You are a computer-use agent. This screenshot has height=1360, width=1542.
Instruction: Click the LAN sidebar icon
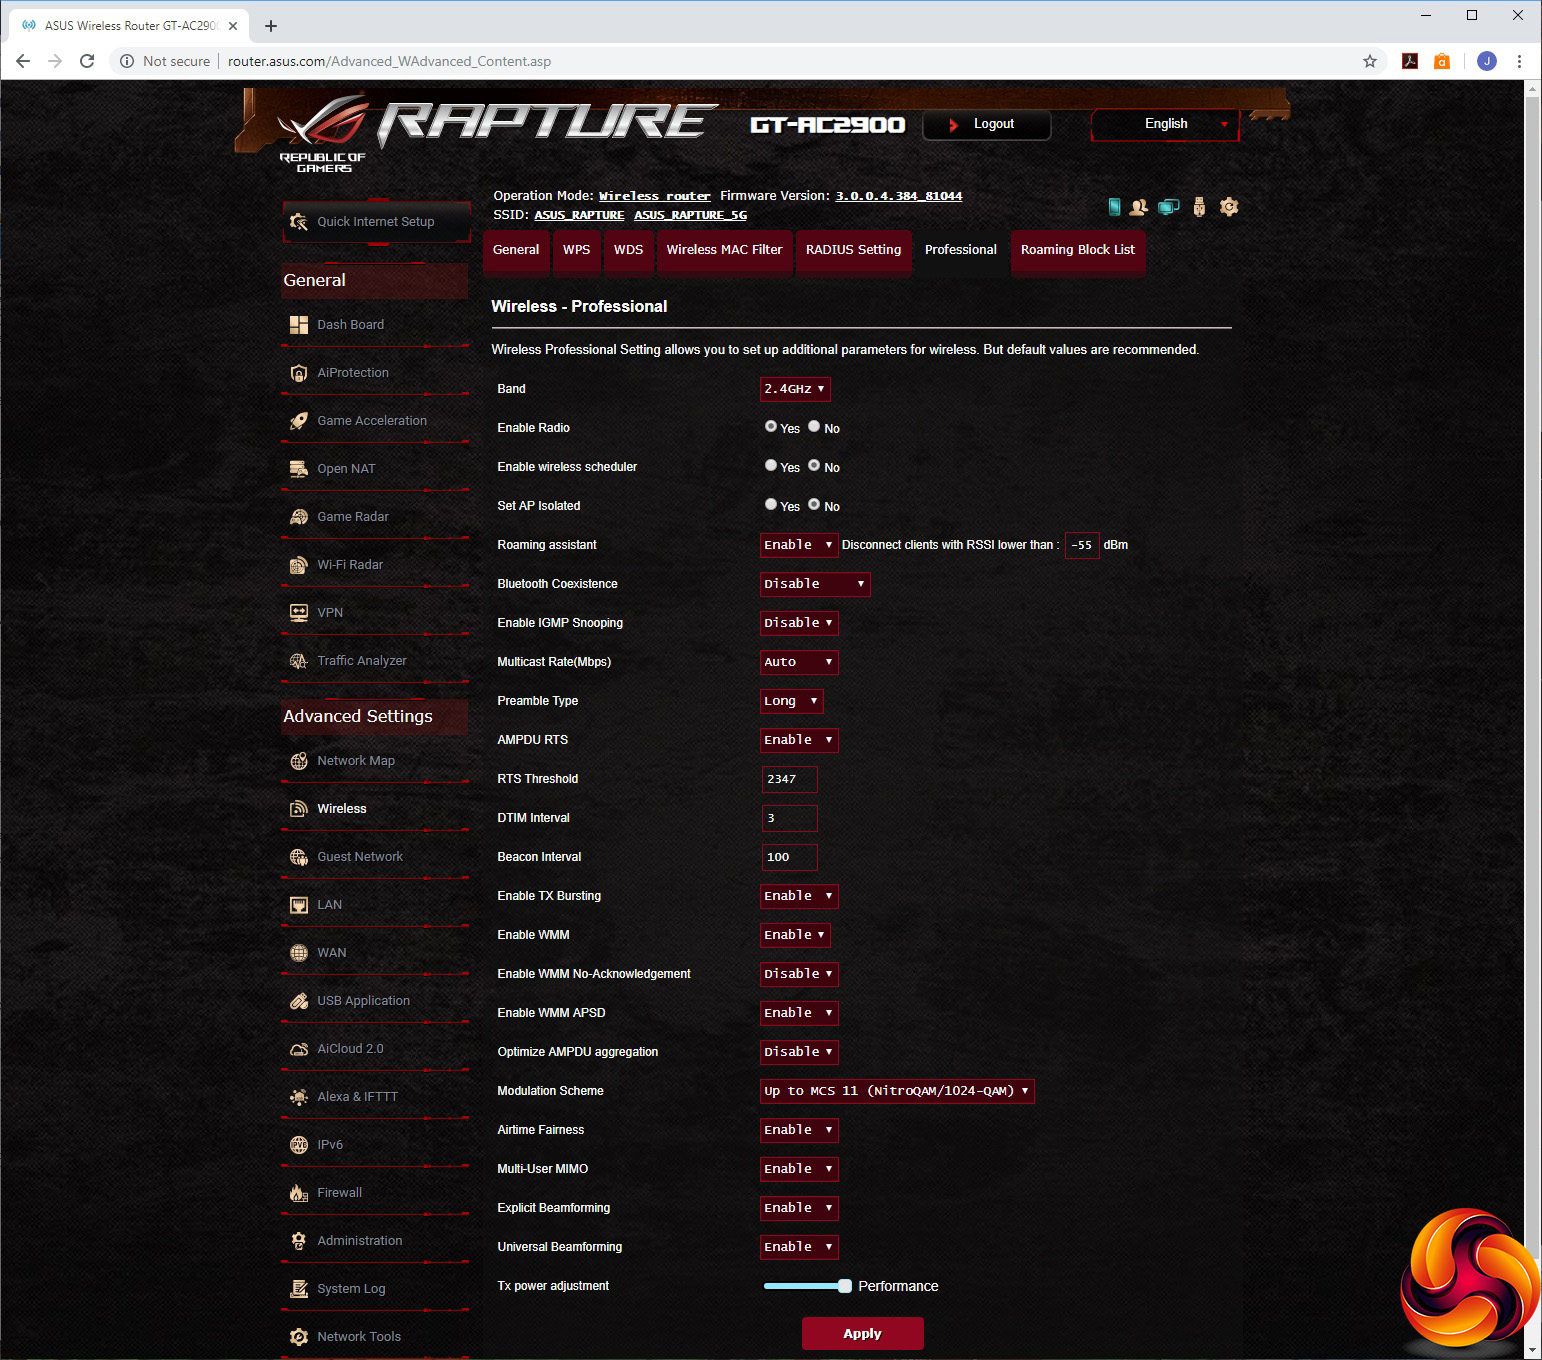(x=298, y=905)
